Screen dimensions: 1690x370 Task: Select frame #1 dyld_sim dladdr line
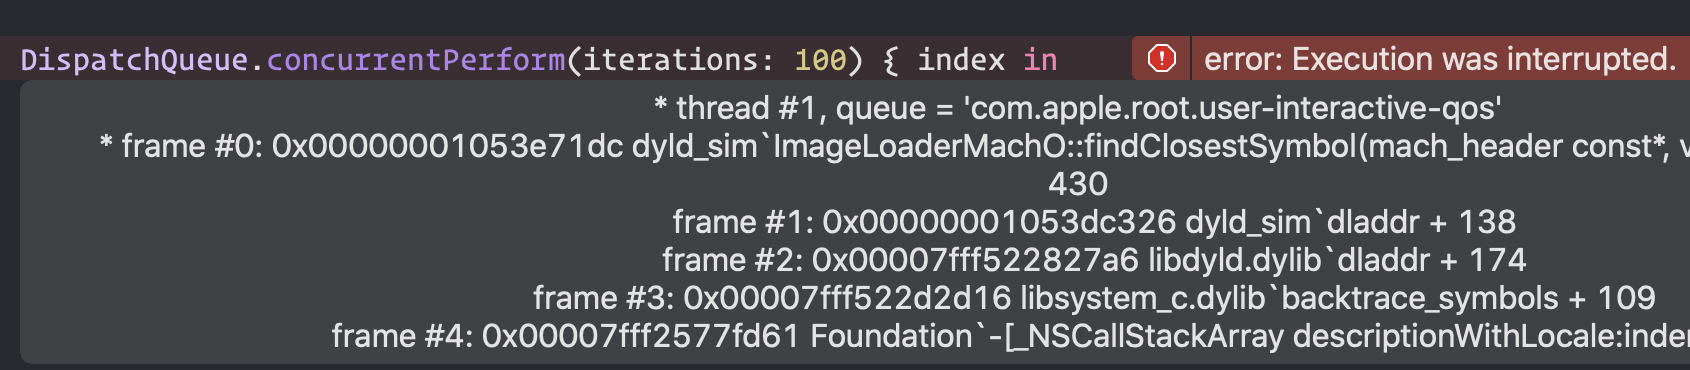(1094, 222)
